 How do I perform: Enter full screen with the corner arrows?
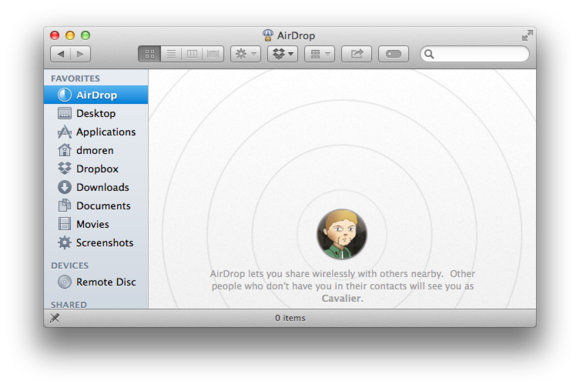(x=527, y=36)
